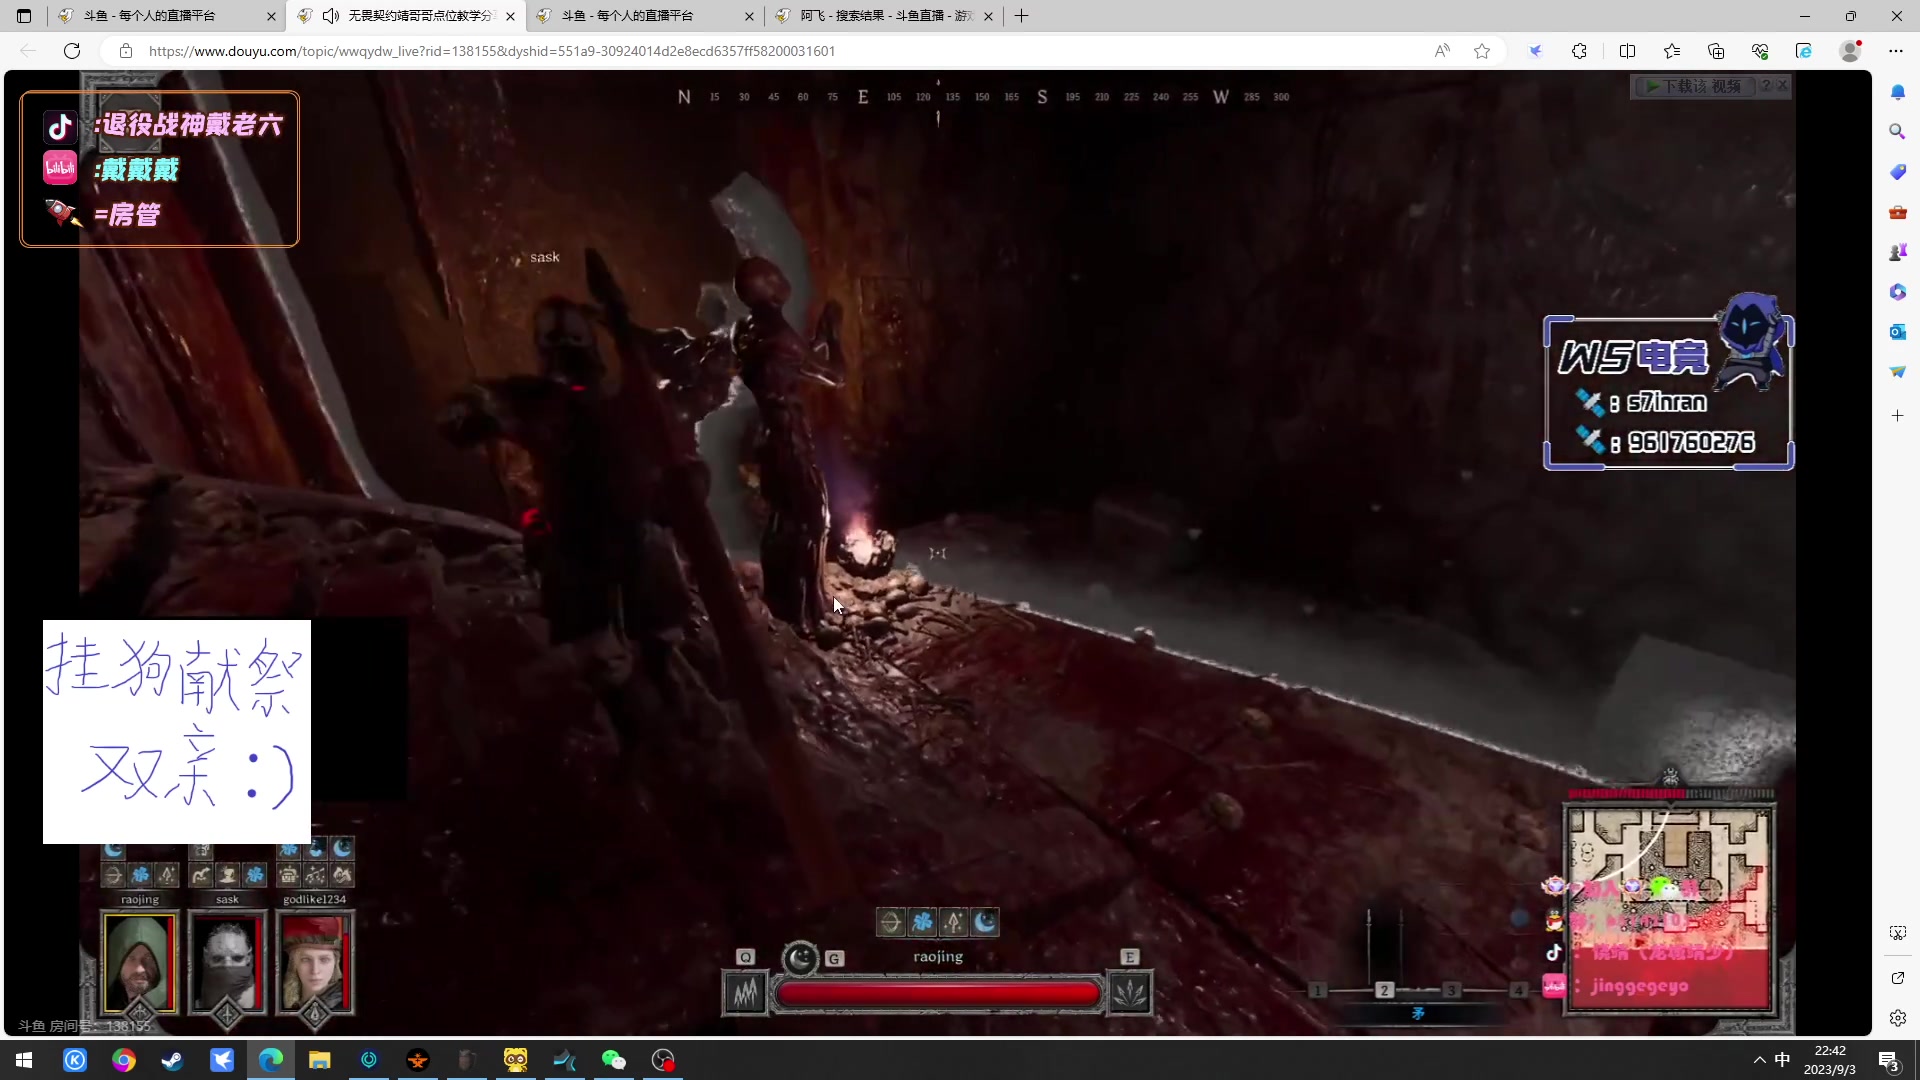Add a new app to sidebar

[x=1897, y=415]
